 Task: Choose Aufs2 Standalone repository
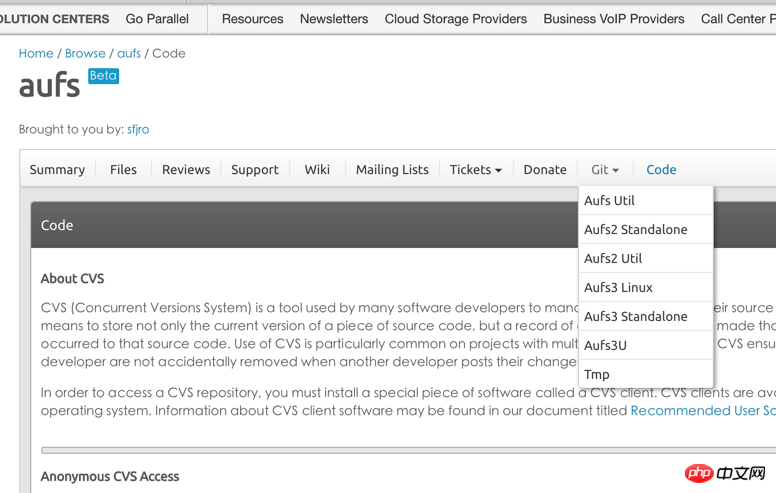tap(646, 229)
